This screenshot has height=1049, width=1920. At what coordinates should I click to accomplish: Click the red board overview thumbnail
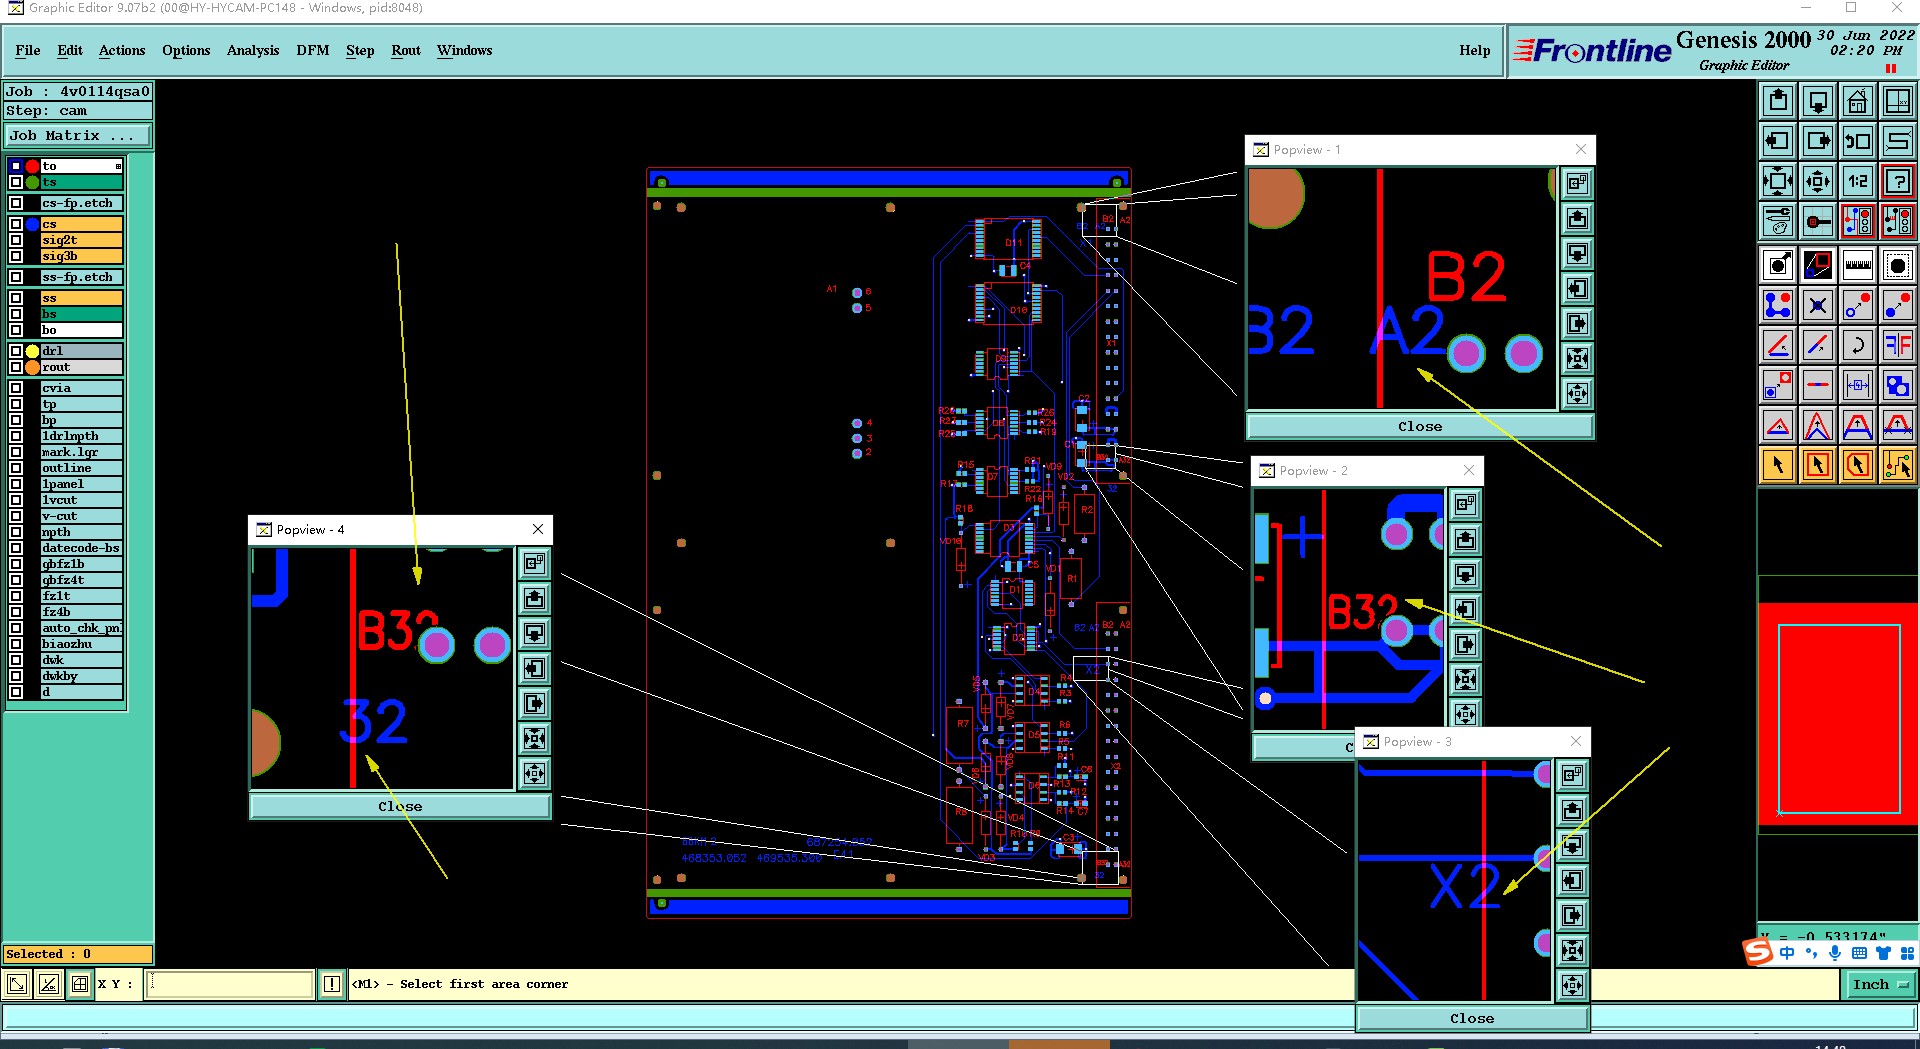click(x=1838, y=715)
